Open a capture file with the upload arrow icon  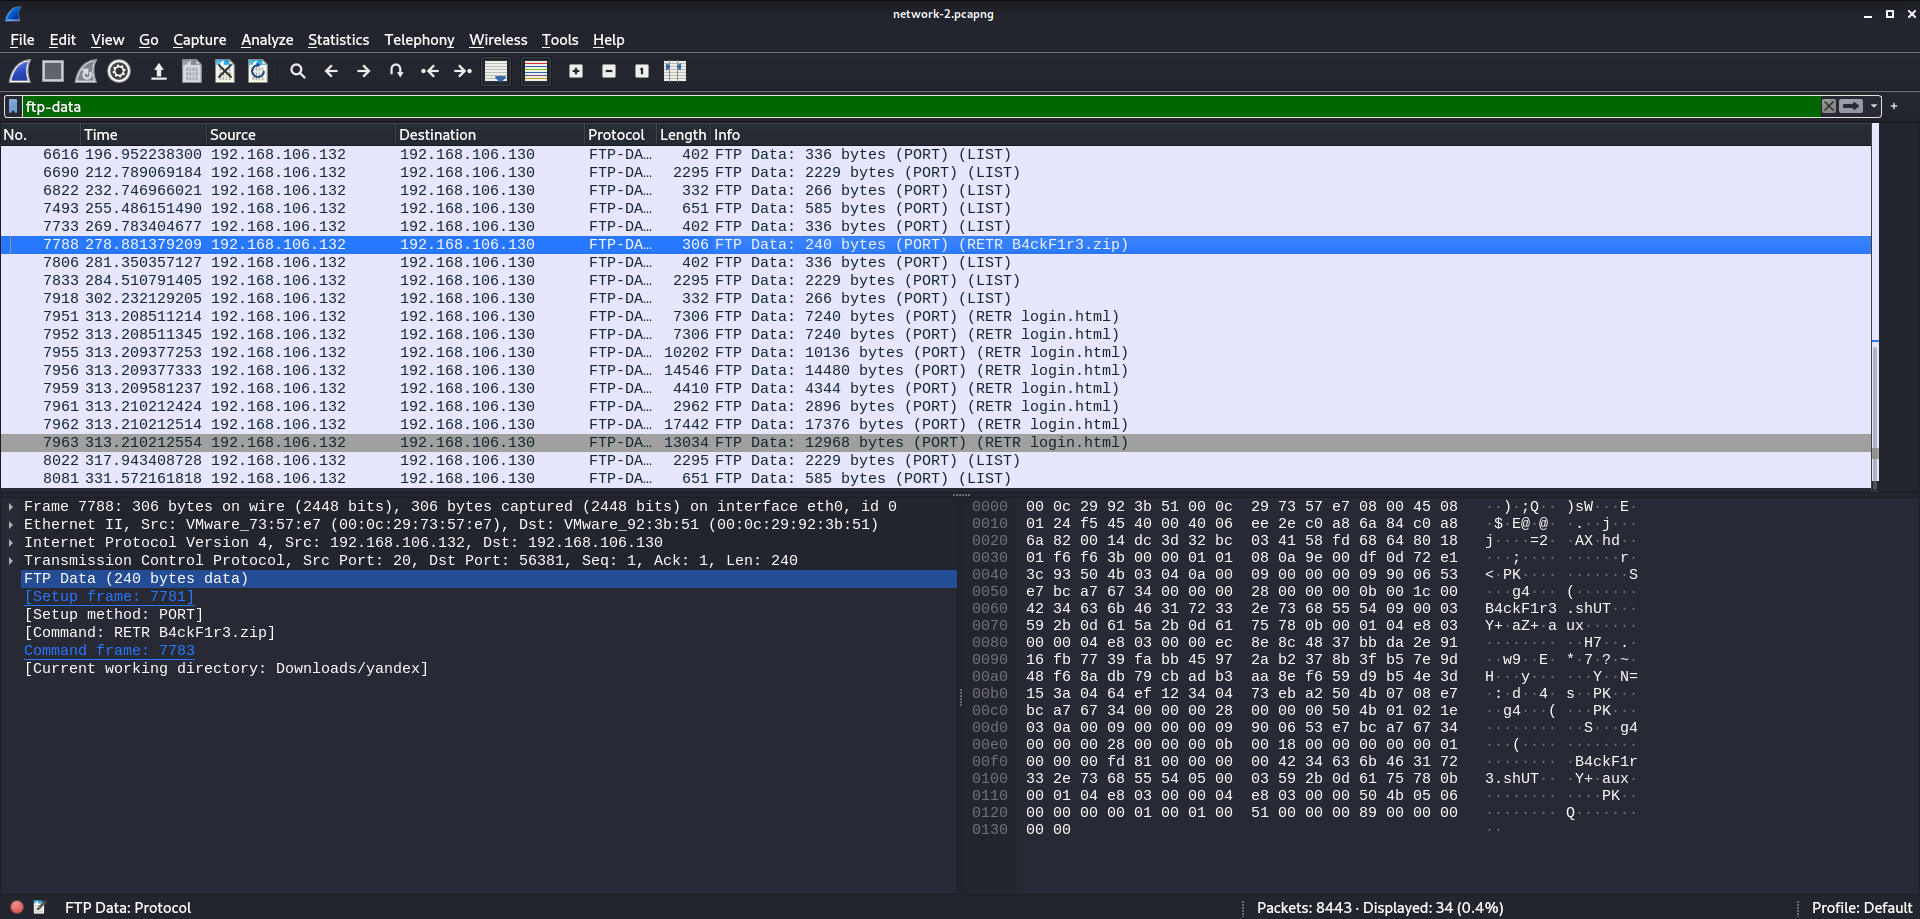pos(158,71)
